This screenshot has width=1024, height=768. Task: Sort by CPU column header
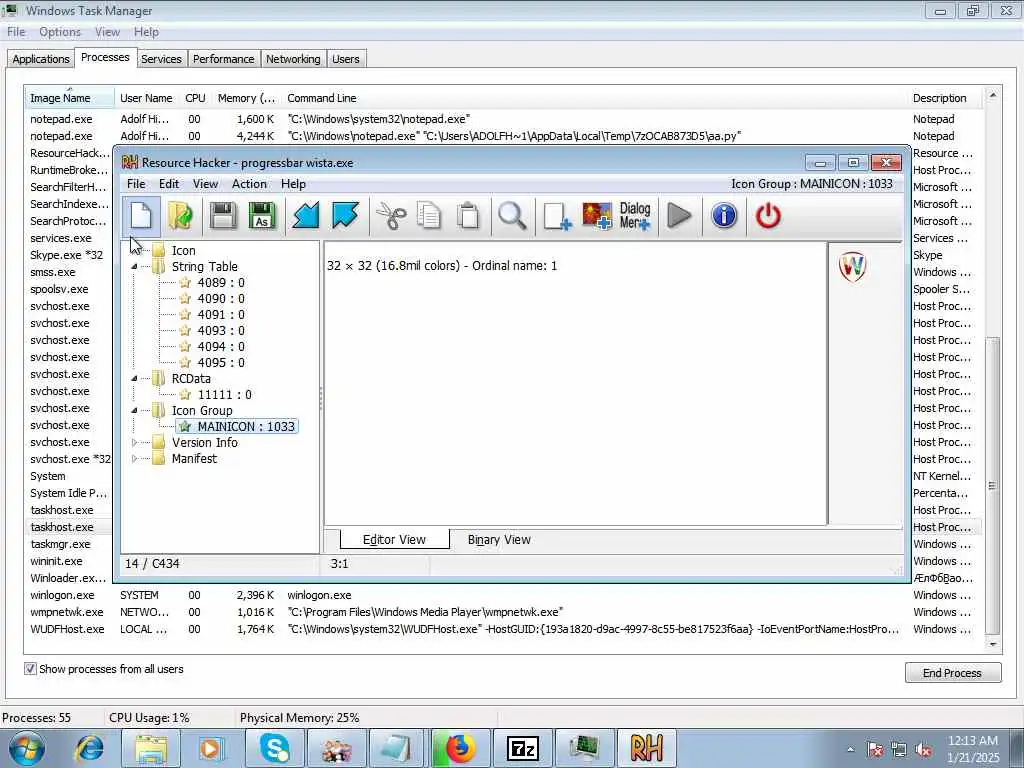195,98
